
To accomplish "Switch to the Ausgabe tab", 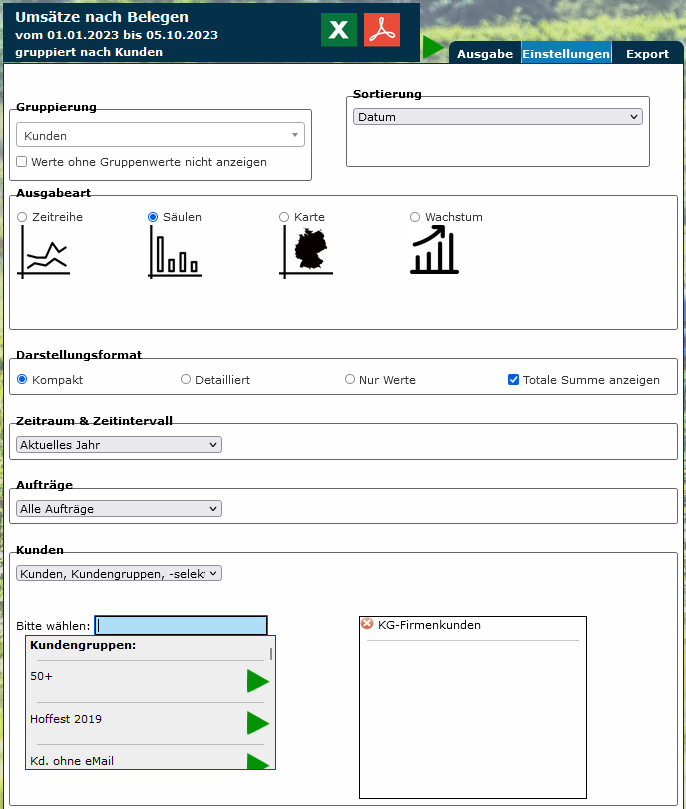I will click(485, 54).
